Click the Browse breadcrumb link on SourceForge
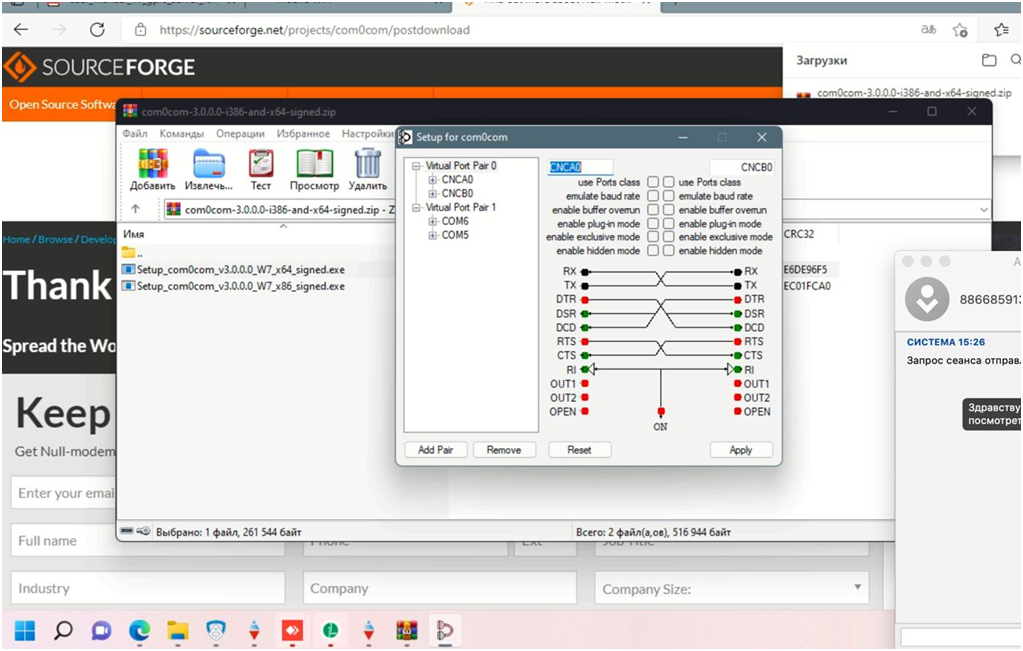The image size is (1023, 651). click(x=55, y=239)
